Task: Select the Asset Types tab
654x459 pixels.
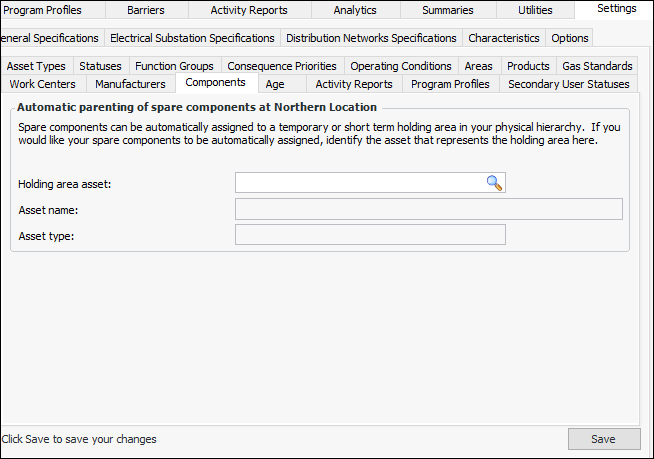Action: [36, 66]
